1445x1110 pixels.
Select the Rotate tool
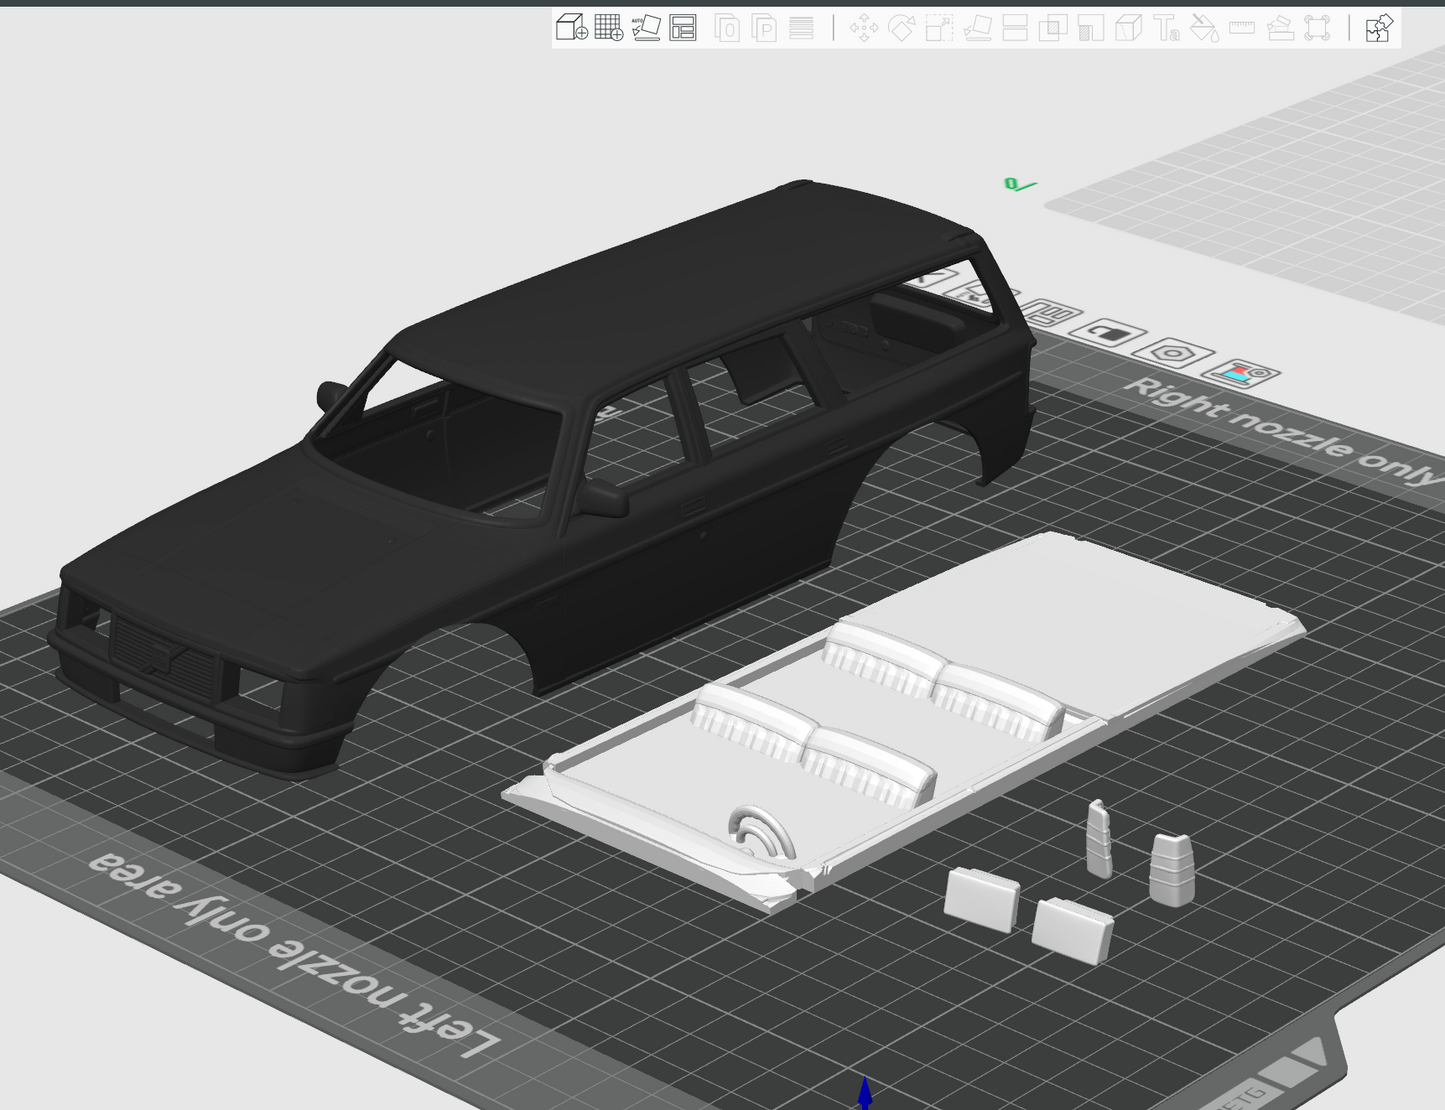(901, 27)
